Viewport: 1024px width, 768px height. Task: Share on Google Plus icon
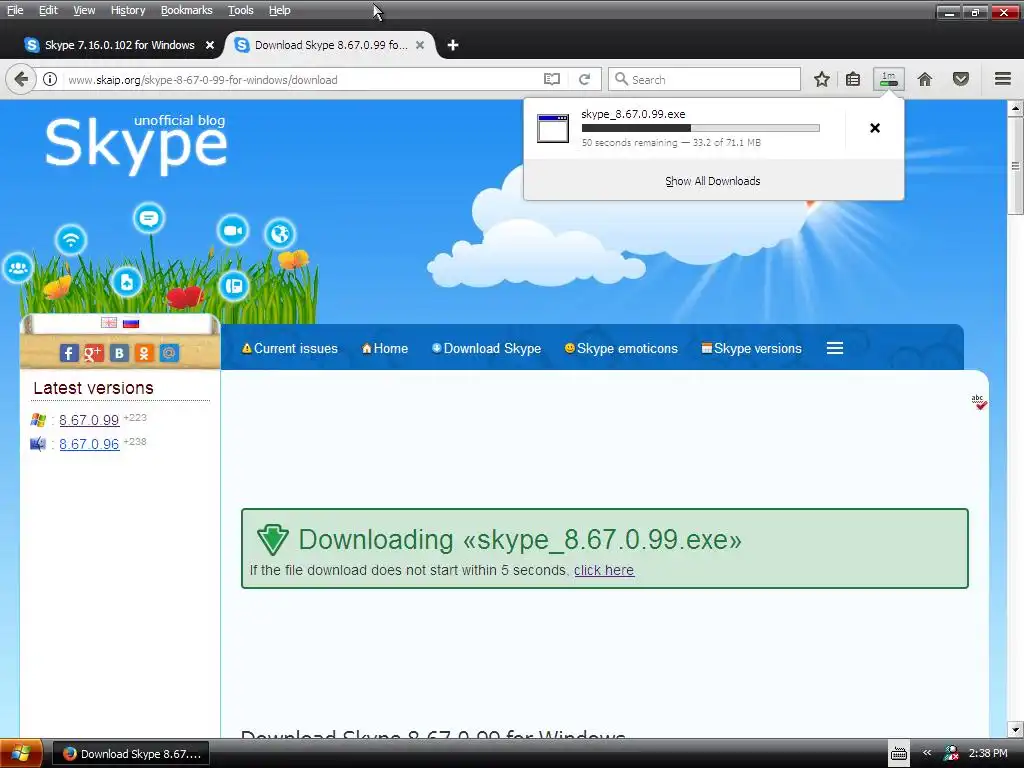pos(93,353)
